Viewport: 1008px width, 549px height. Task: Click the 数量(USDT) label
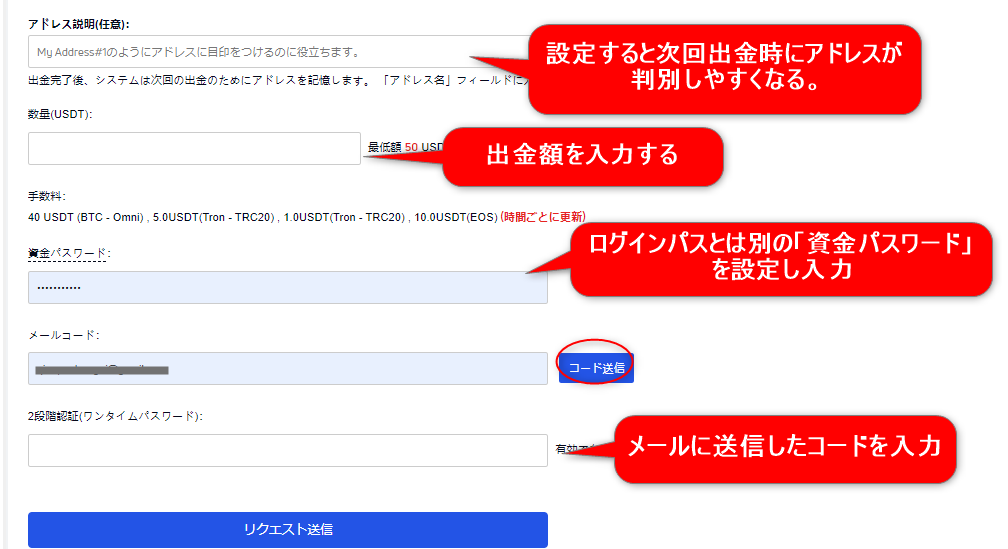pyautogui.click(x=60, y=114)
